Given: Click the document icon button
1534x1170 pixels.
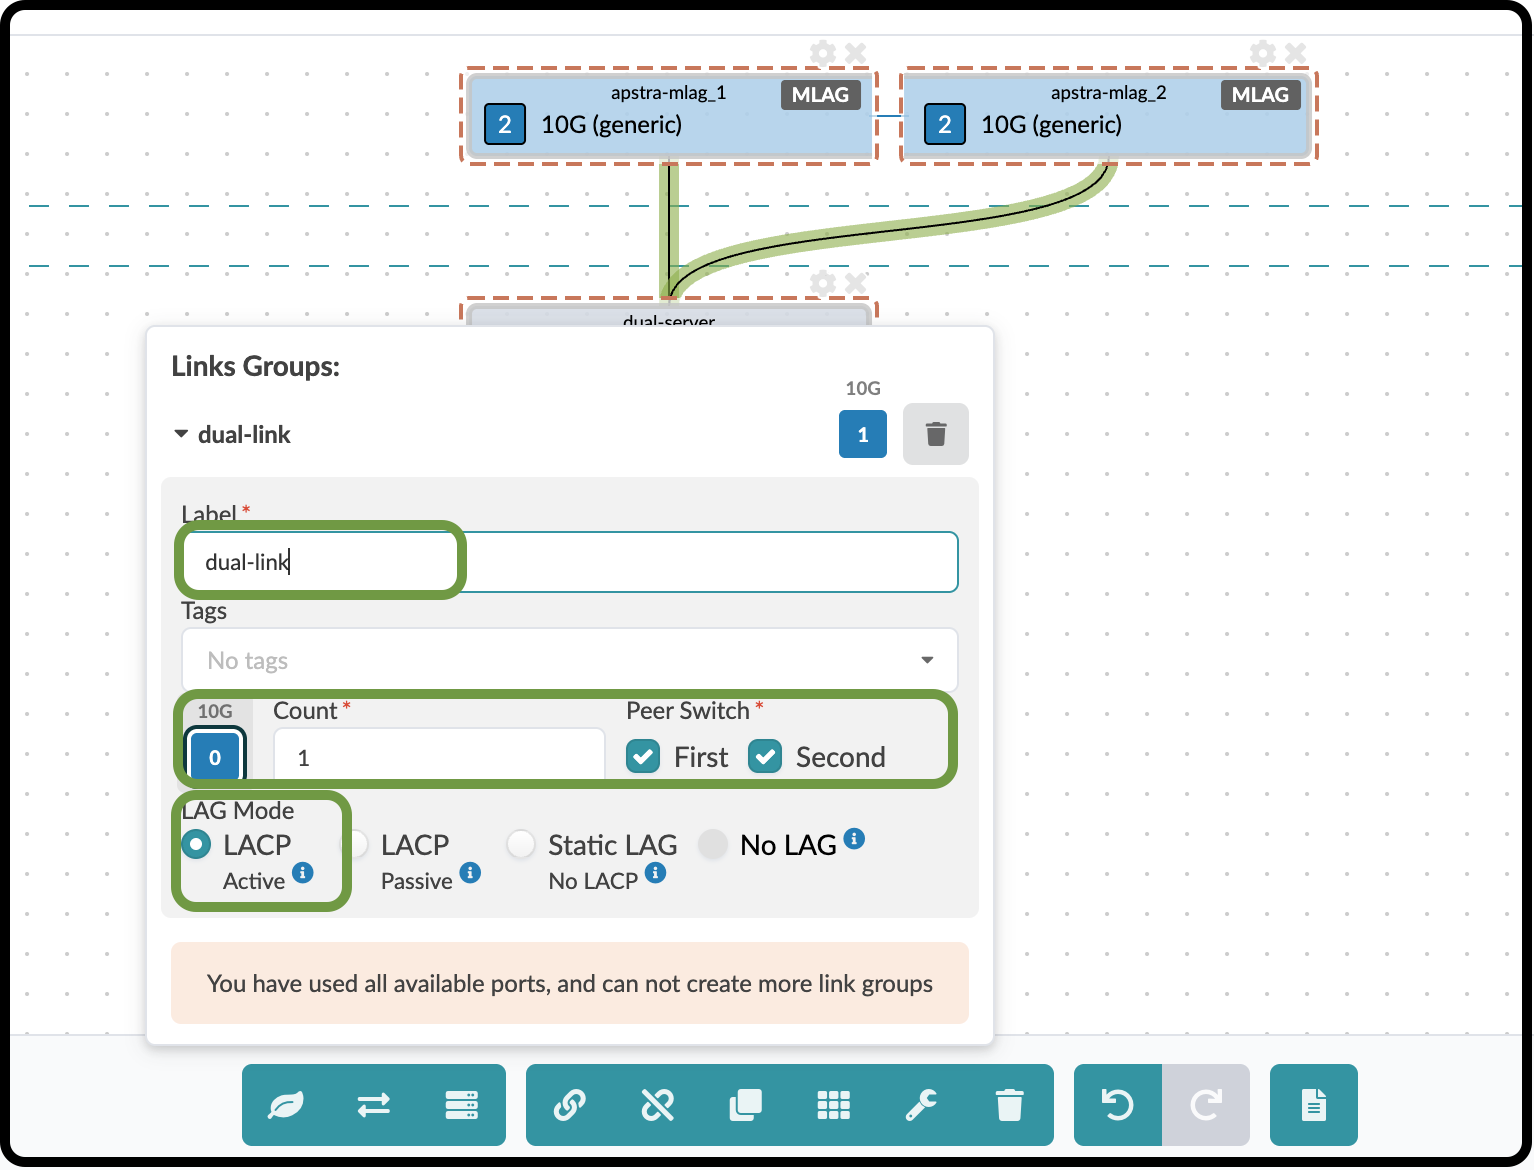Looking at the screenshot, I should click(x=1314, y=1105).
